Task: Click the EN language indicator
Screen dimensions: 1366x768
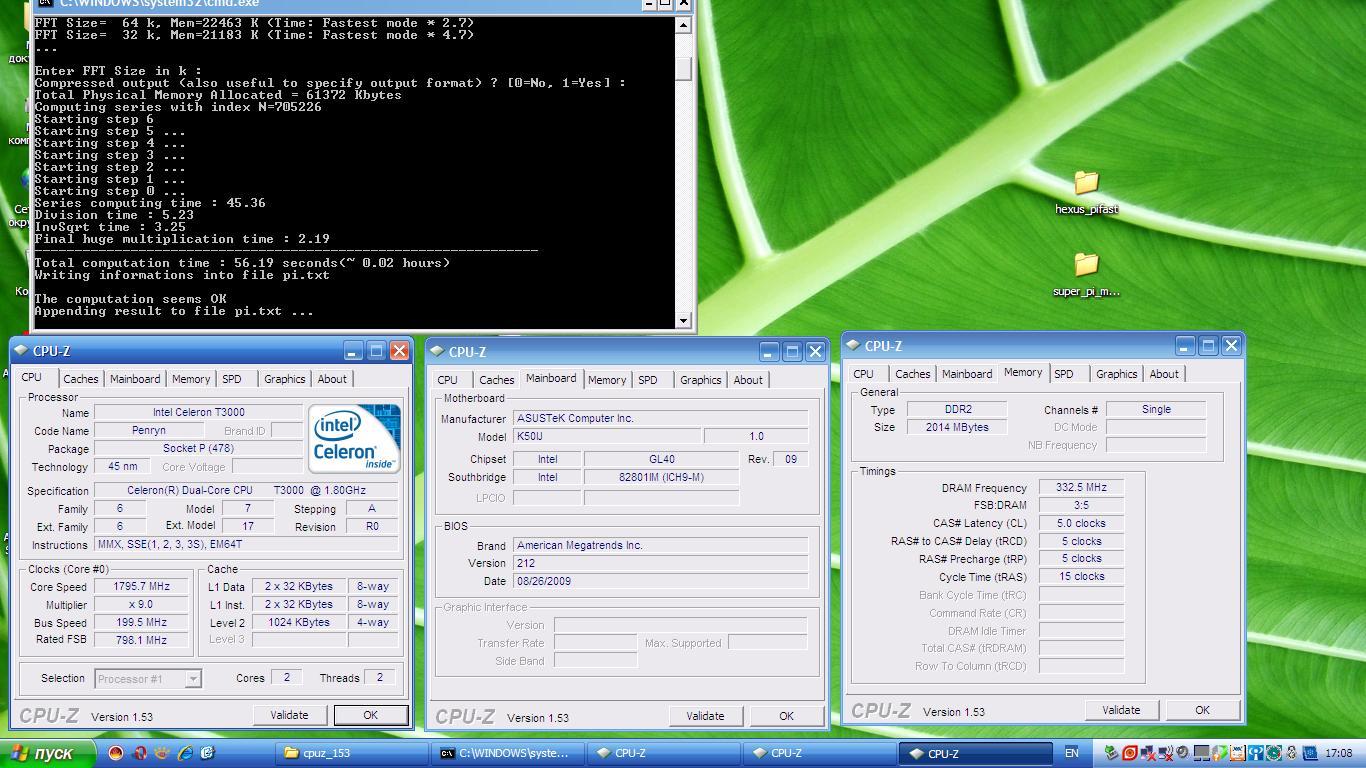Action: [1071, 753]
